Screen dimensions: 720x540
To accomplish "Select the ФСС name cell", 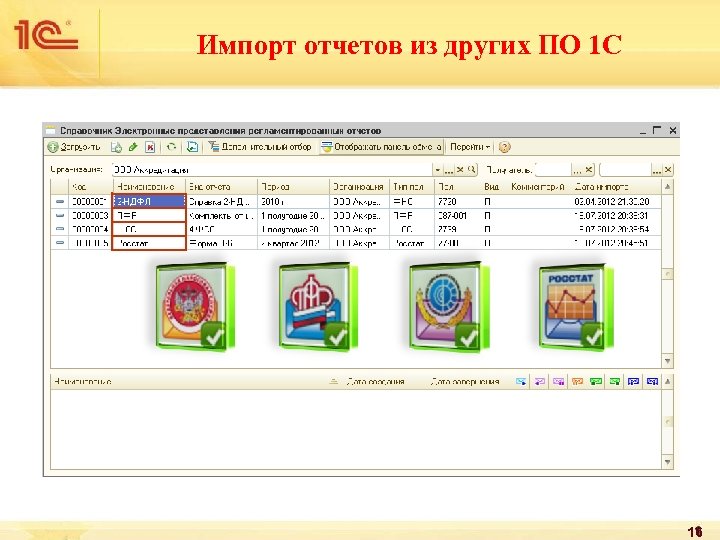I will (149, 229).
